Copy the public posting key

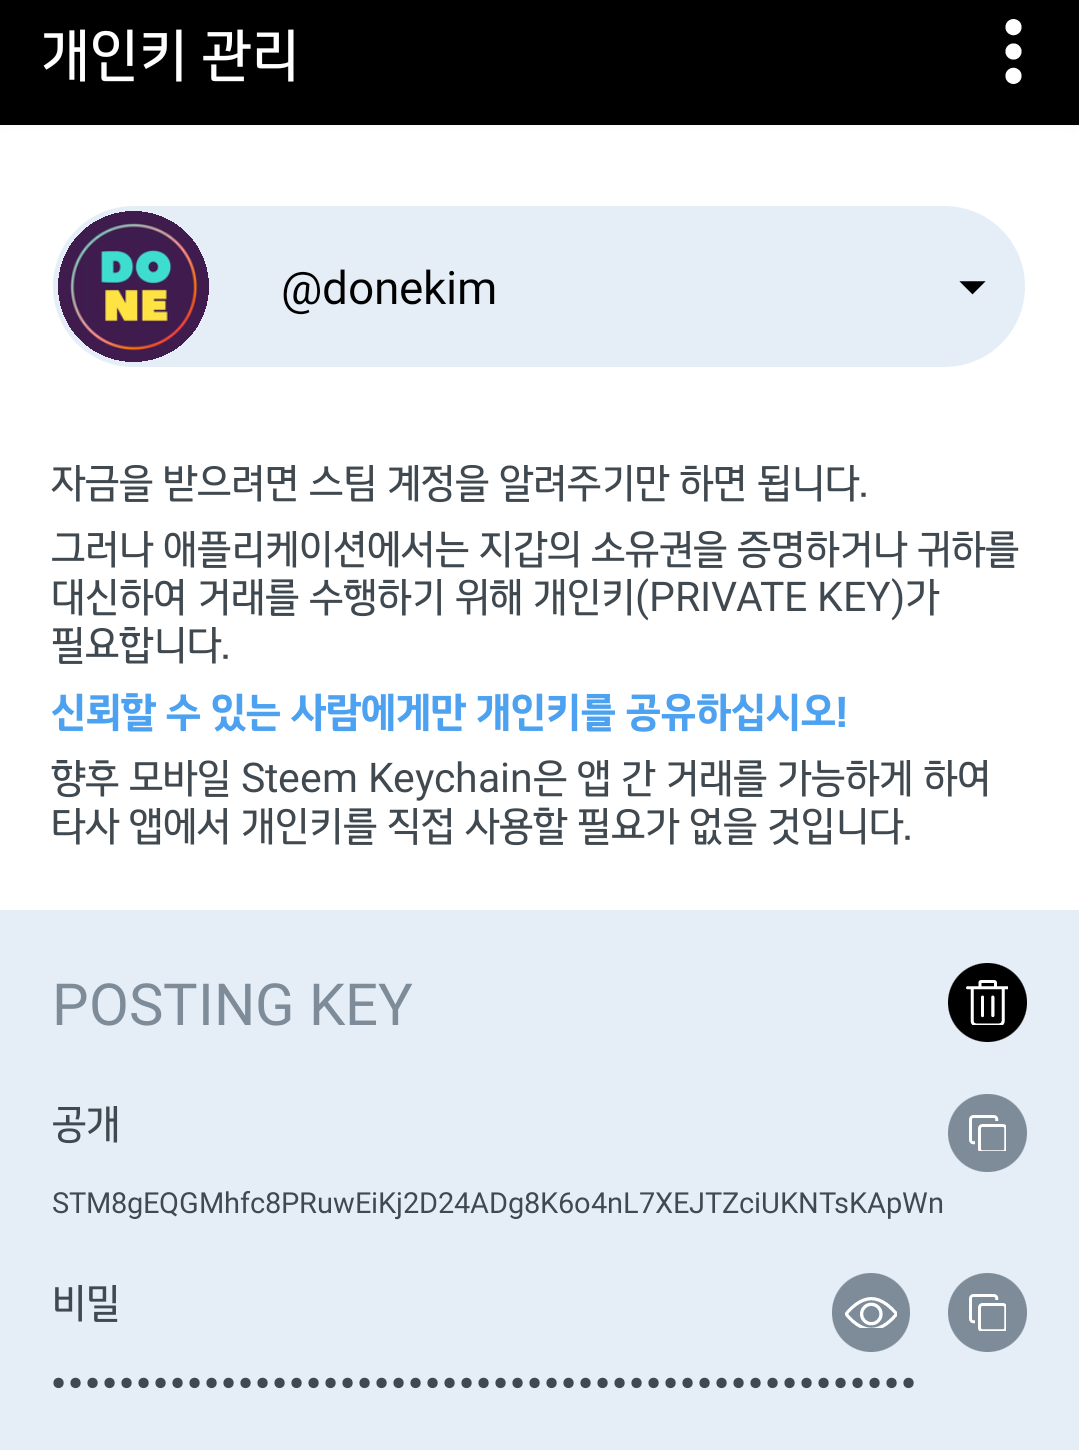(x=987, y=1133)
